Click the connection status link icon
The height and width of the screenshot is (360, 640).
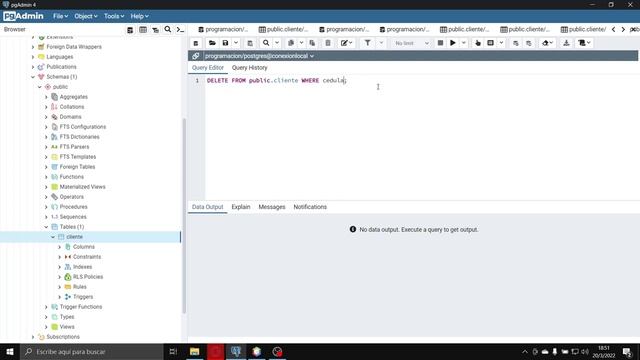tap(196, 56)
